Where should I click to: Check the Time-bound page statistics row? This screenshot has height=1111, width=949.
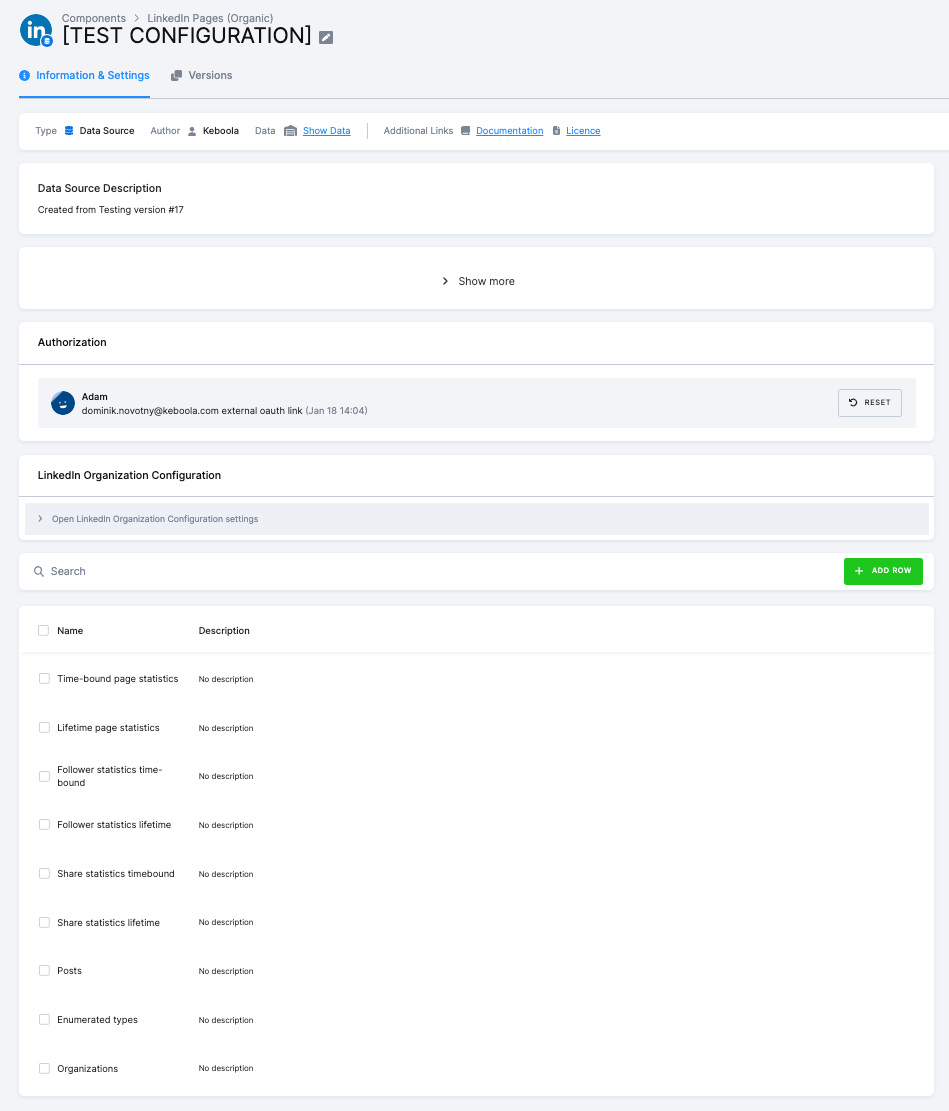click(44, 679)
